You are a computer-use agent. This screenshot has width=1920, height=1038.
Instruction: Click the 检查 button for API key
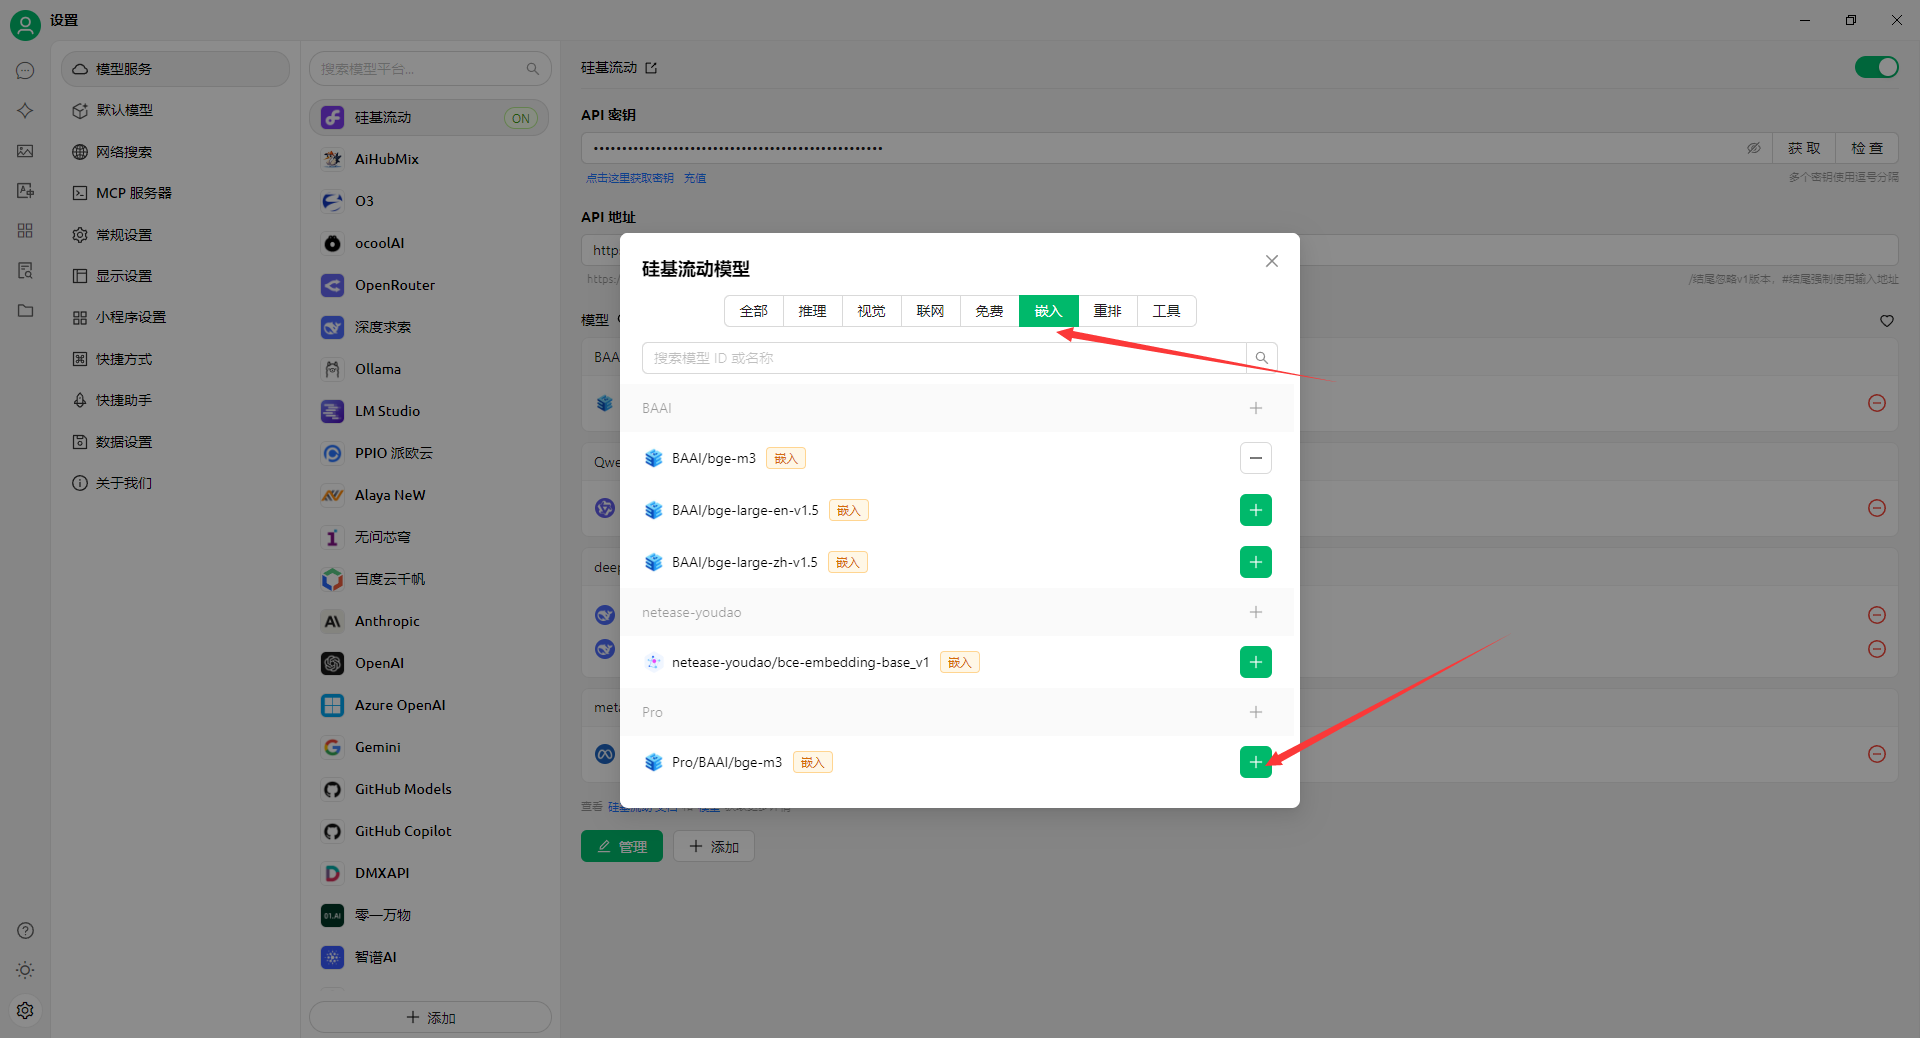click(1866, 148)
